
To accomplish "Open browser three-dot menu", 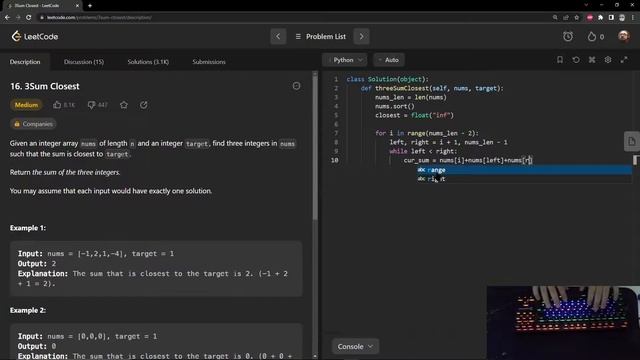I will 633,18.
